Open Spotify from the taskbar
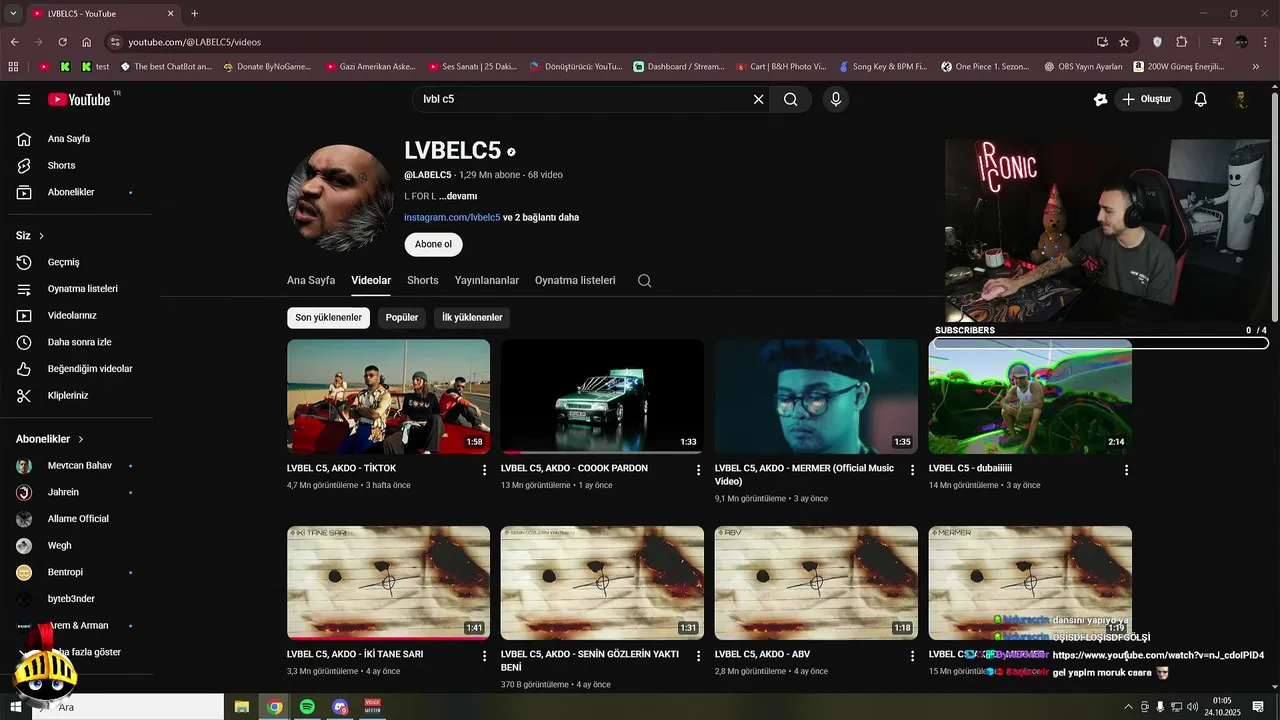Viewport: 1280px width, 720px height. click(x=307, y=707)
